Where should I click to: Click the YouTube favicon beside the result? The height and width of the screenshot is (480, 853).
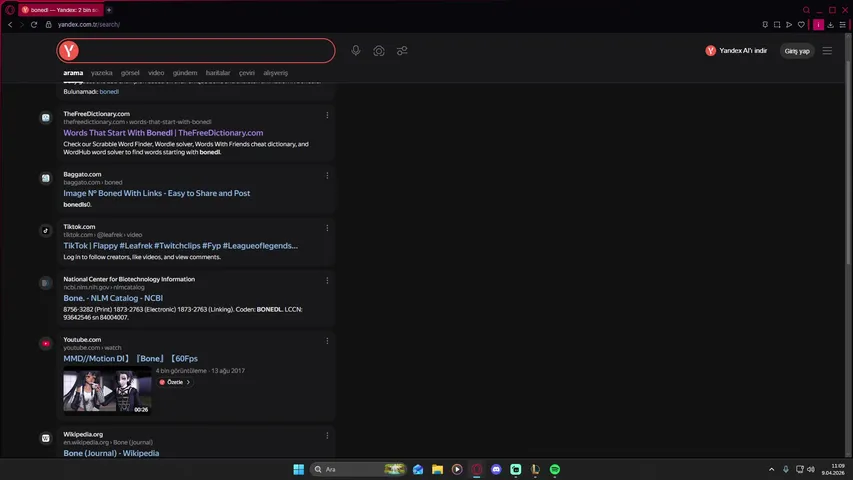(46, 343)
